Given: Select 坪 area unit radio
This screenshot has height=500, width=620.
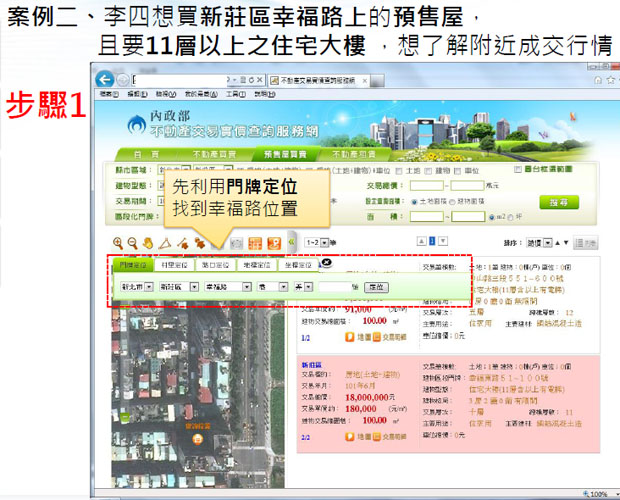Looking at the screenshot, I should coord(511,217).
